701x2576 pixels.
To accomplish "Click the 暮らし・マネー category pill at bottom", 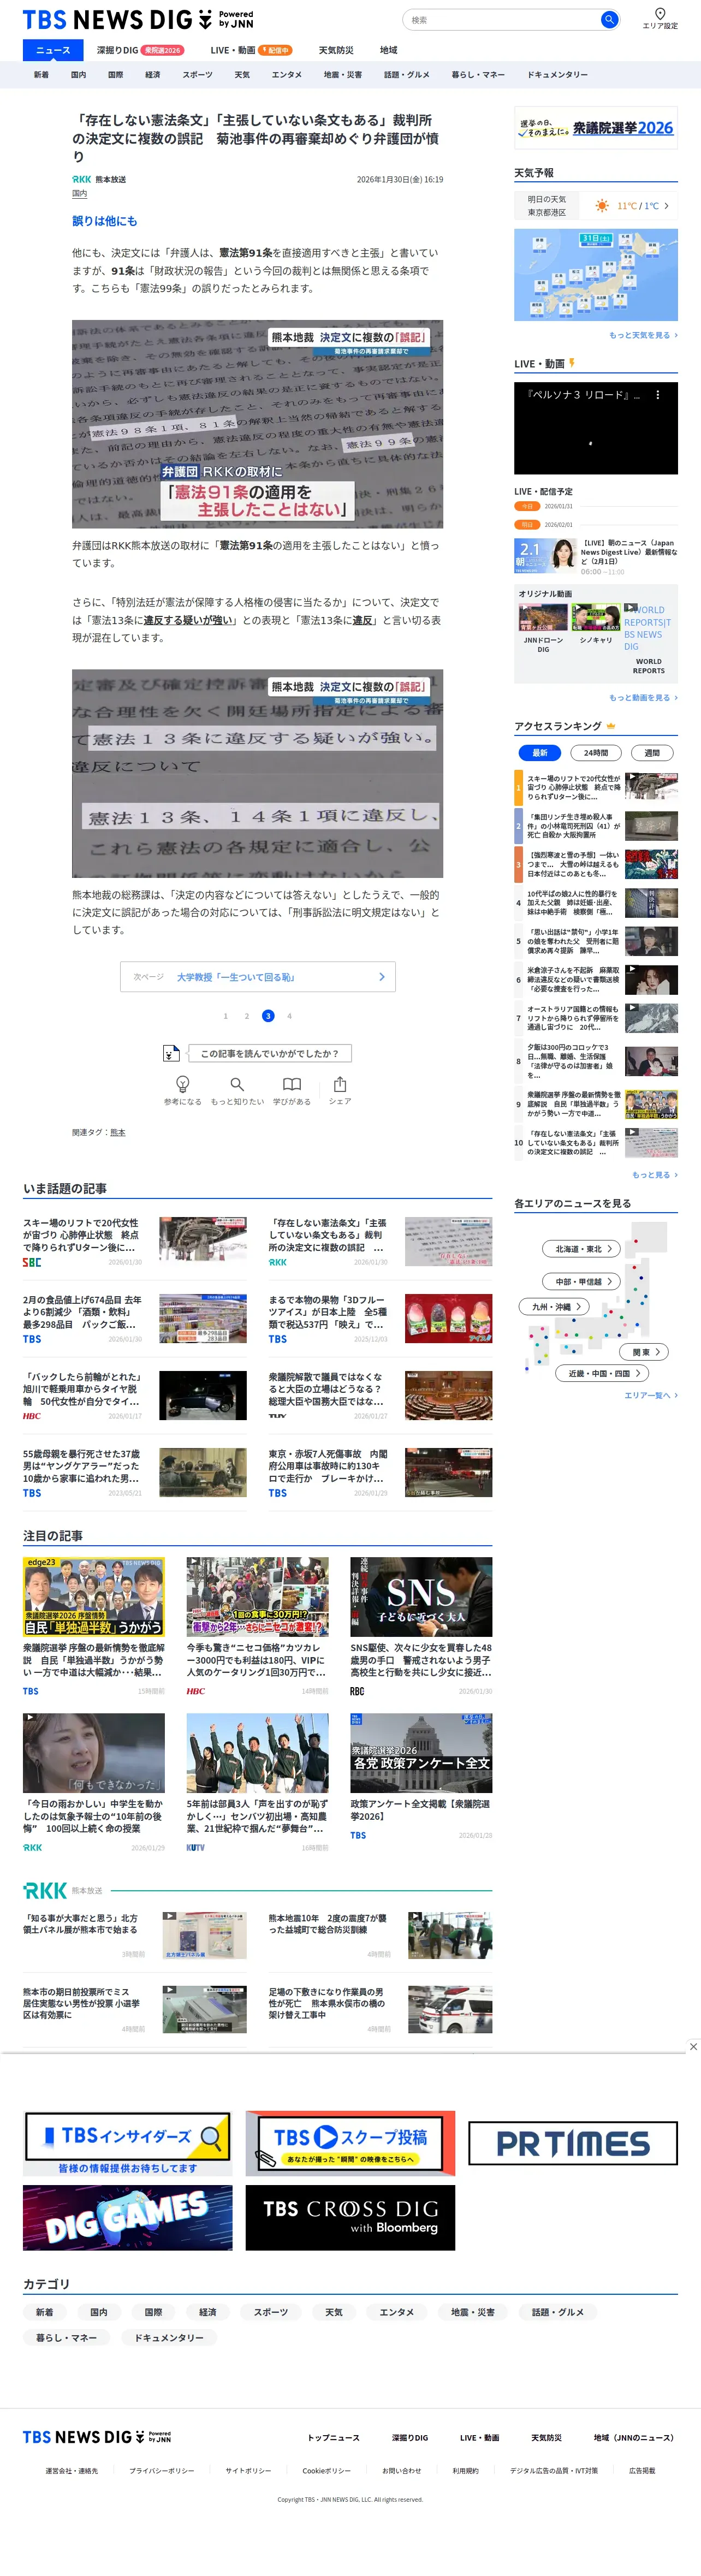I will click(x=67, y=2338).
